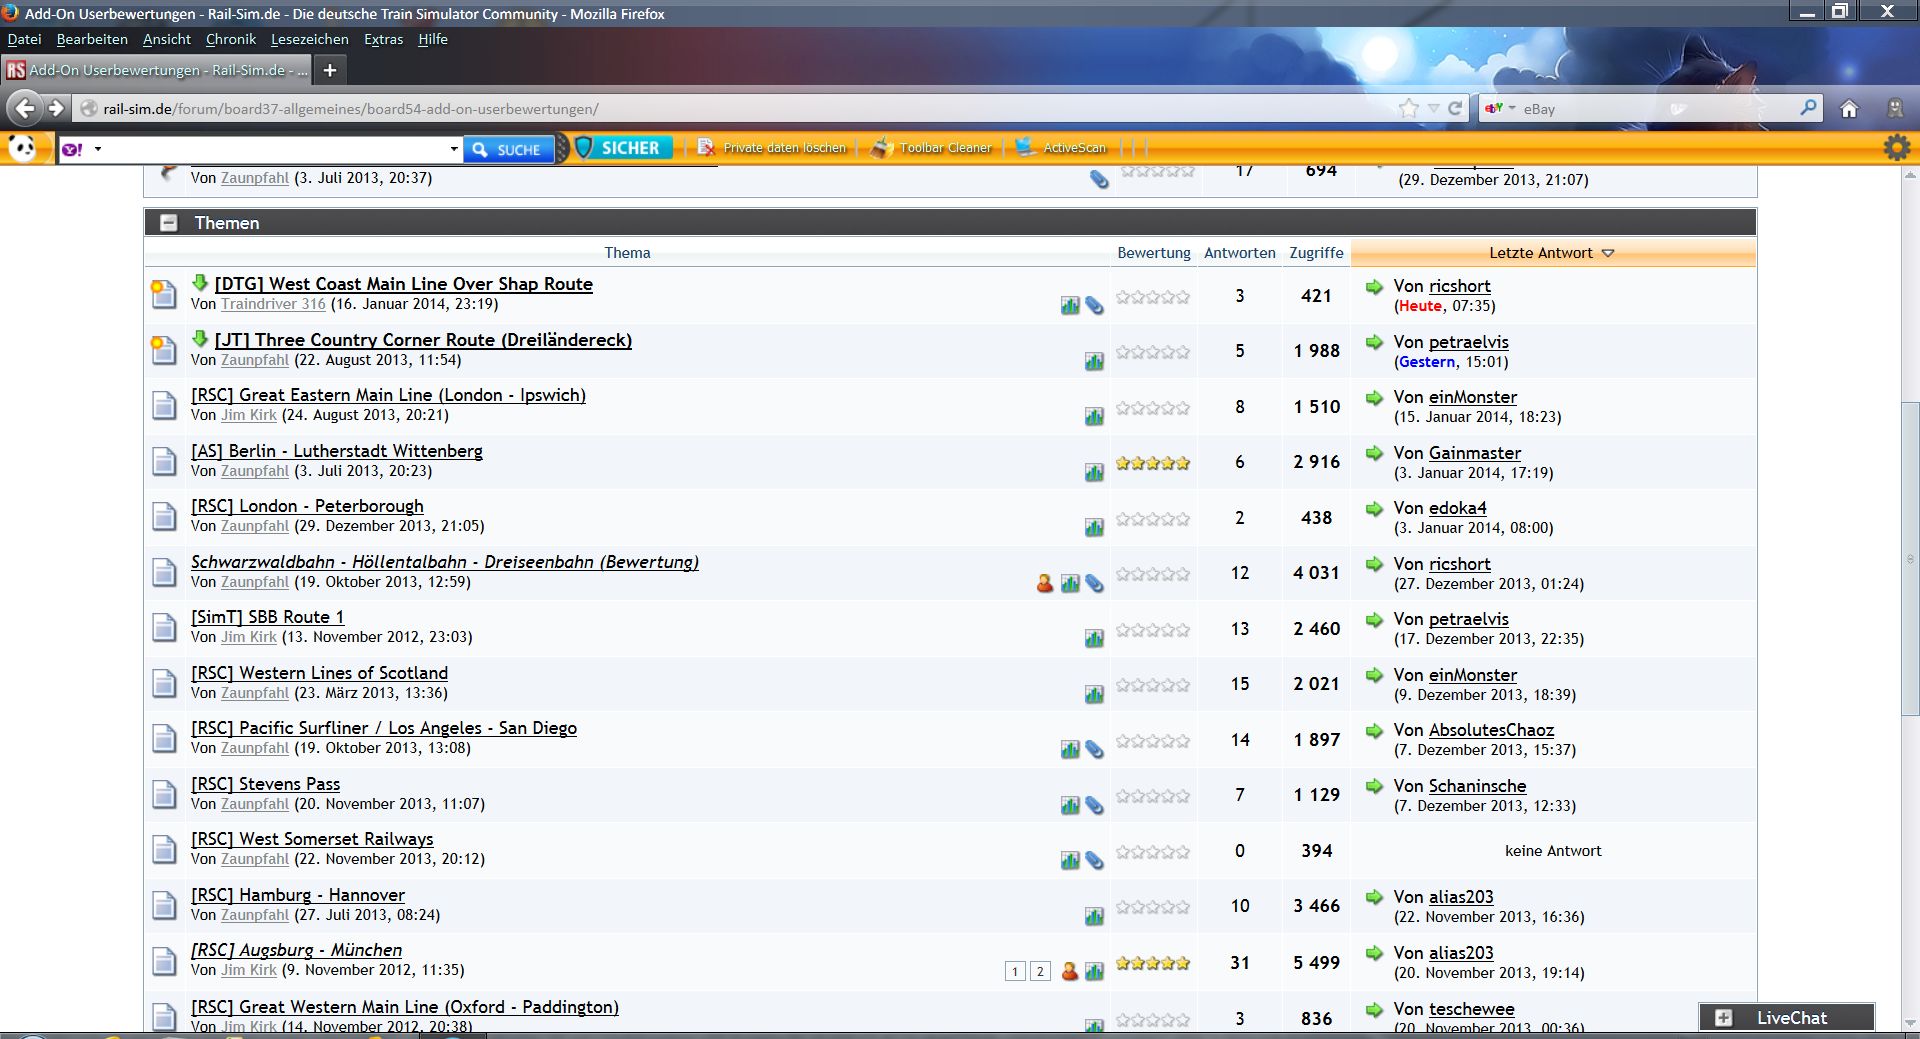Click the browser Forward arrow button
The image size is (1920, 1039).
point(56,108)
